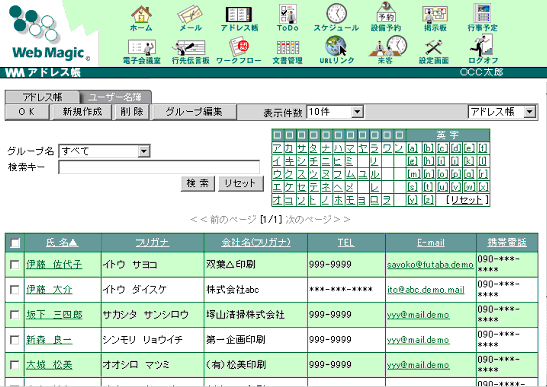
Task: Filter by letter [m] in 英字 index
Action: 413,174
